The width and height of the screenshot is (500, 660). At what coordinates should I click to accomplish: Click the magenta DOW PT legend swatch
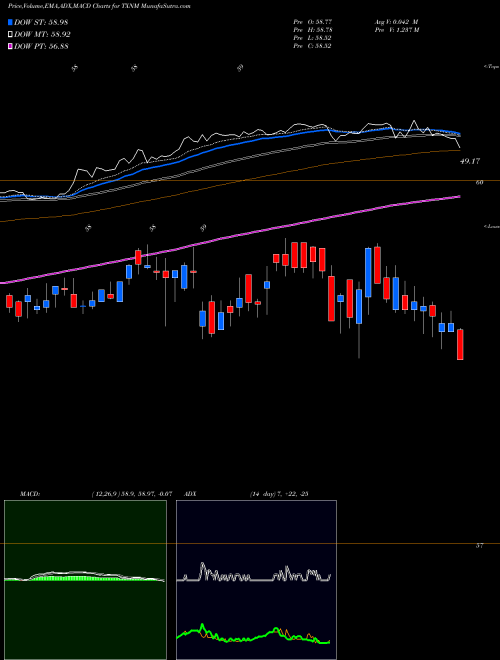coord(11,46)
